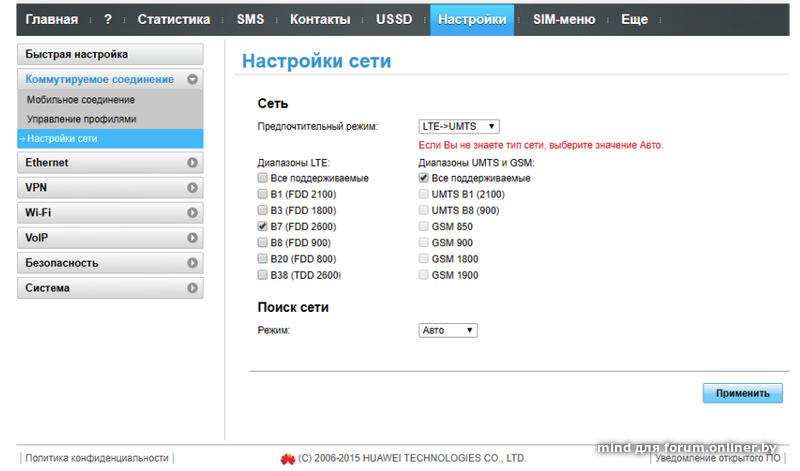800x471 pixels.
Task: Uncheck B7 (FDD 2600) band
Action: (262, 227)
